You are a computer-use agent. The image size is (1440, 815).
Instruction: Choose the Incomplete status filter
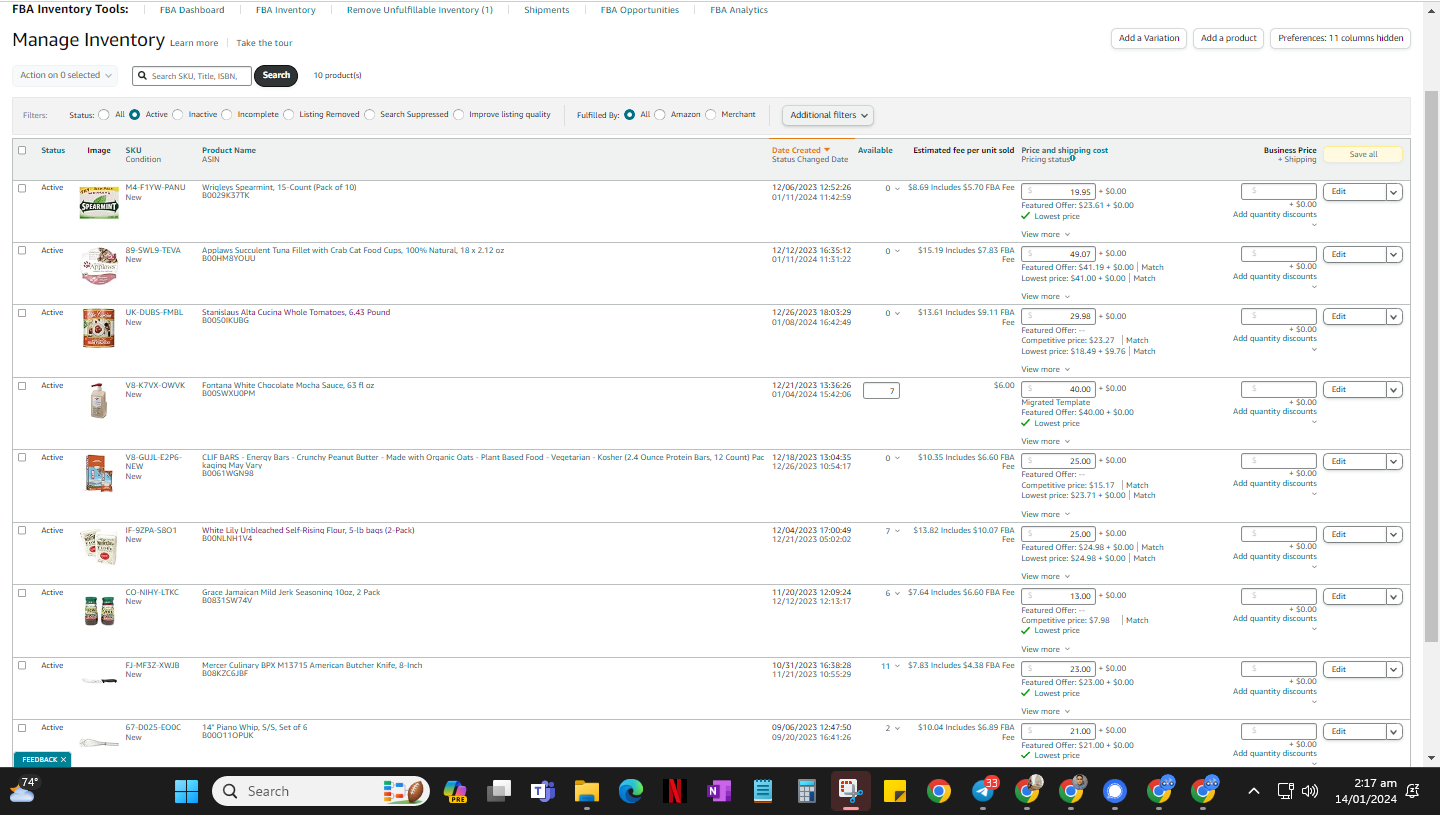227,115
